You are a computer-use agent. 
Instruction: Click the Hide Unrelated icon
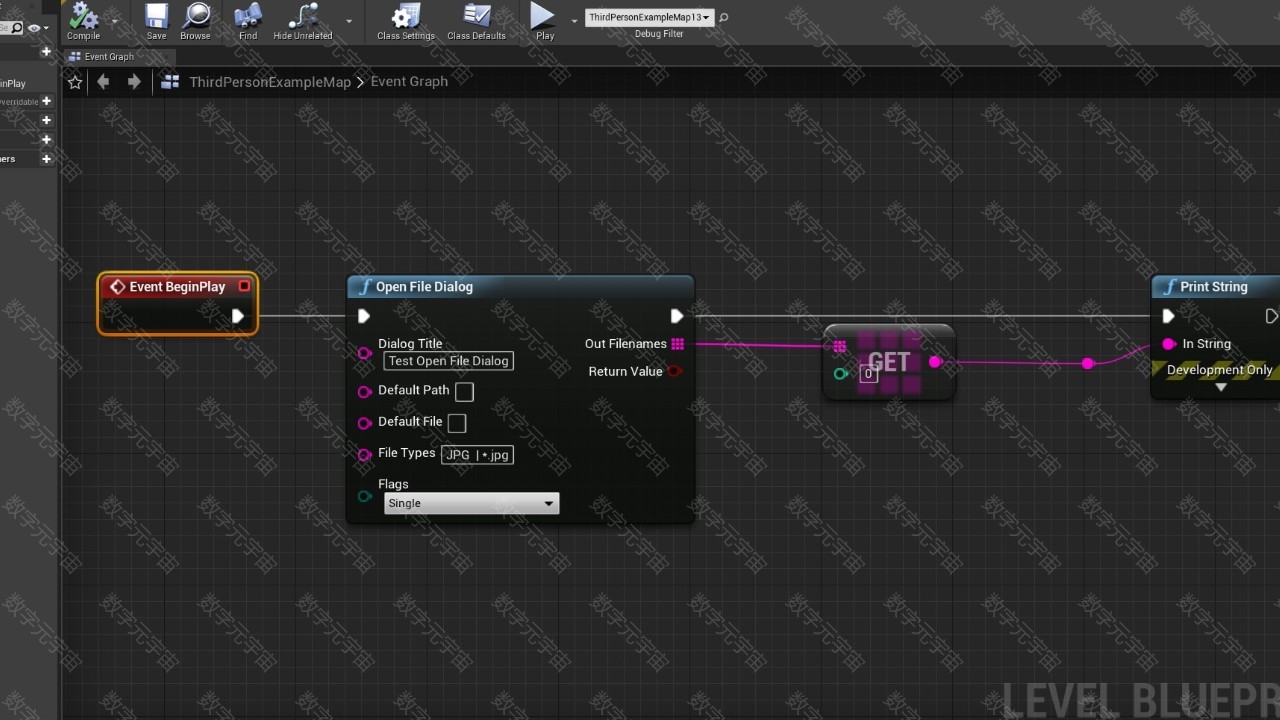(302, 17)
